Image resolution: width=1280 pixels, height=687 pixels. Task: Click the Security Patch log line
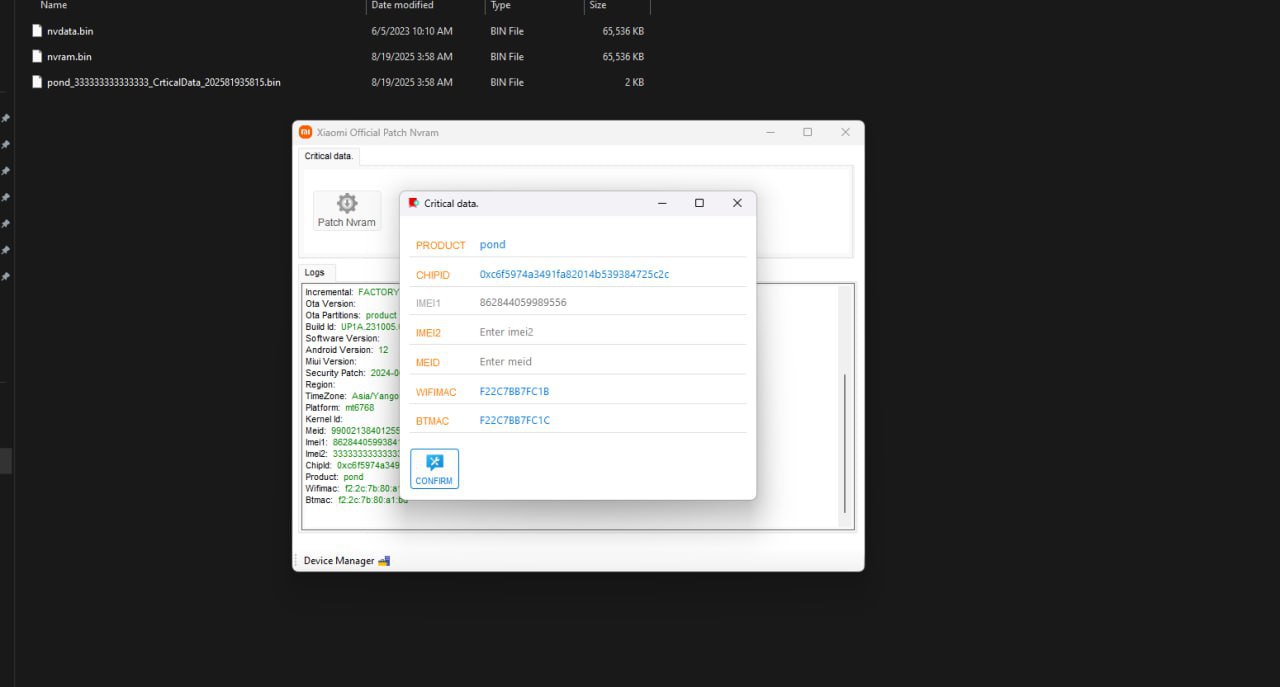pyautogui.click(x=352, y=373)
